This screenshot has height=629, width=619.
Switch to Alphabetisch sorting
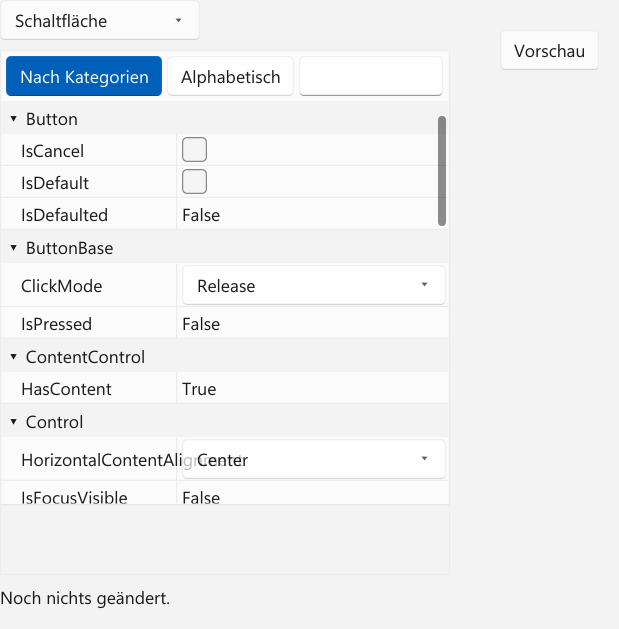[x=230, y=76]
